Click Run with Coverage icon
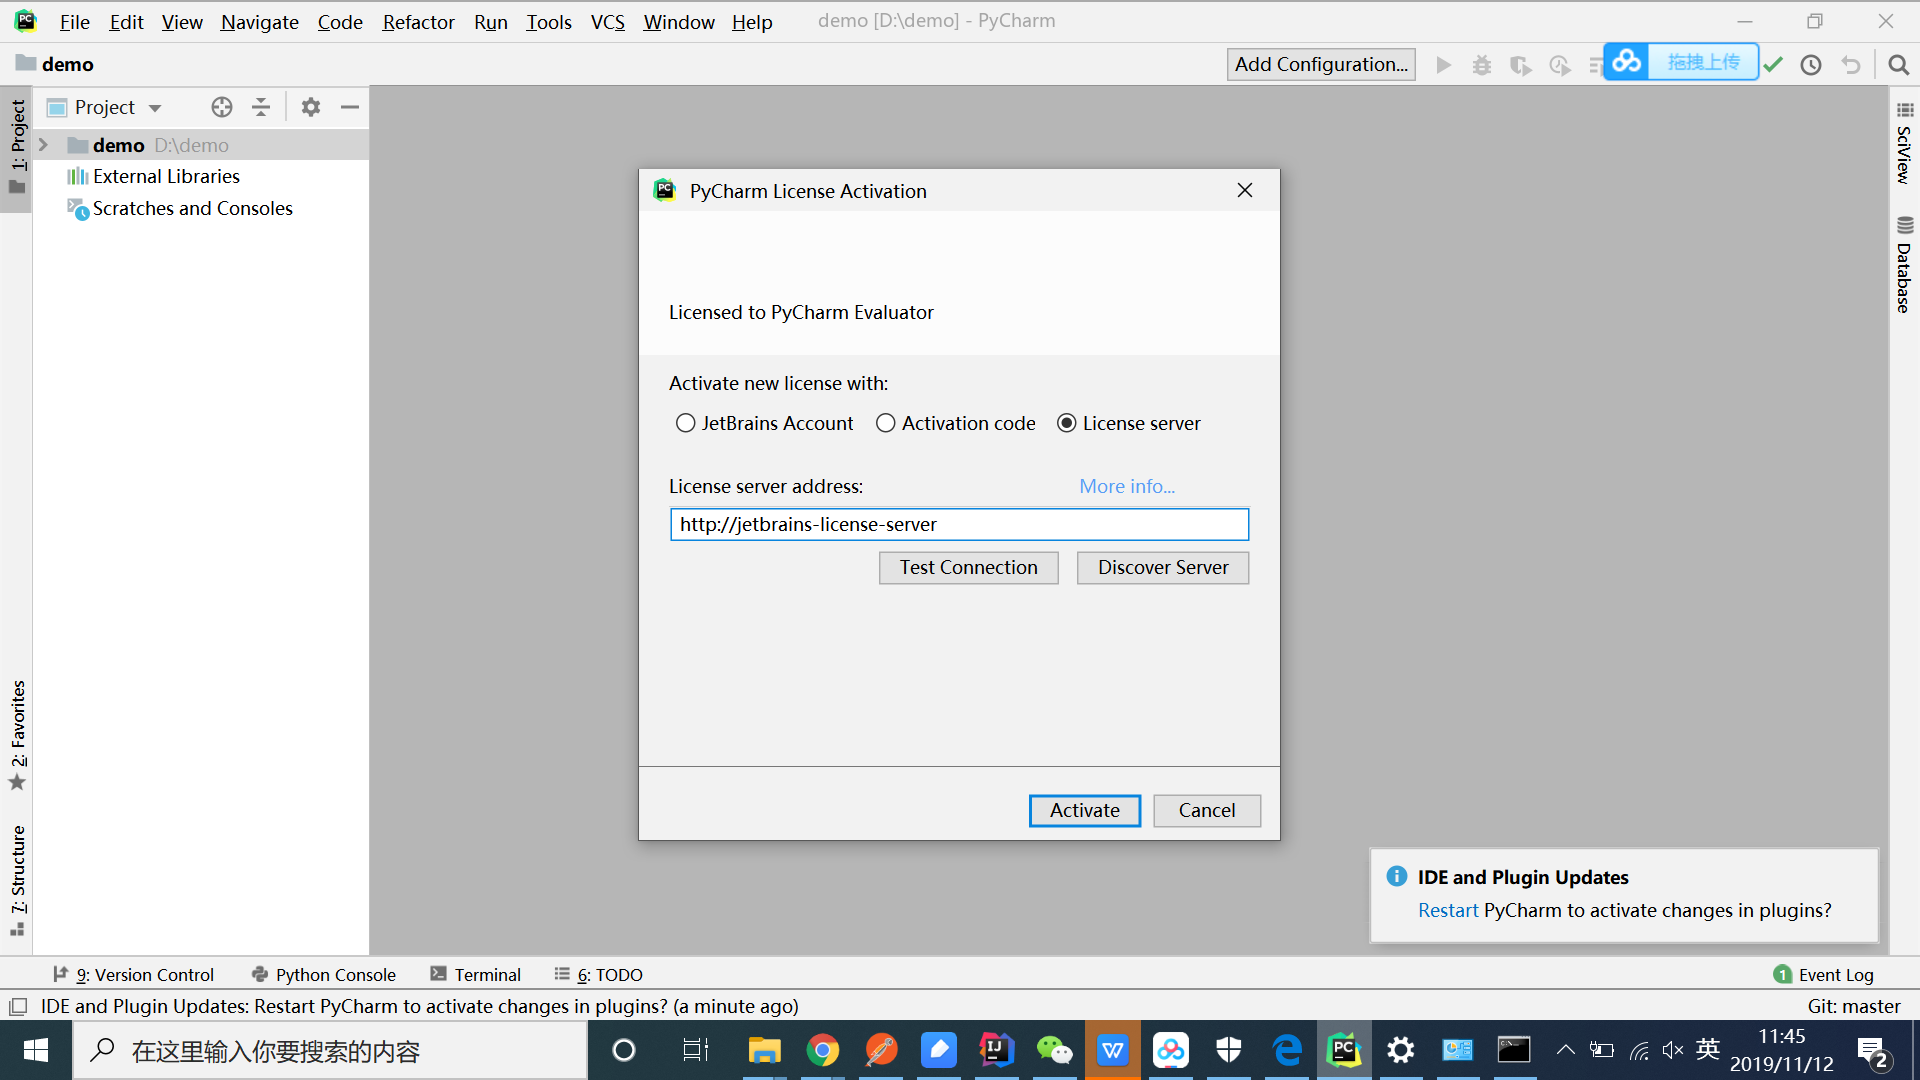This screenshot has height=1080, width=1920. tap(1521, 65)
